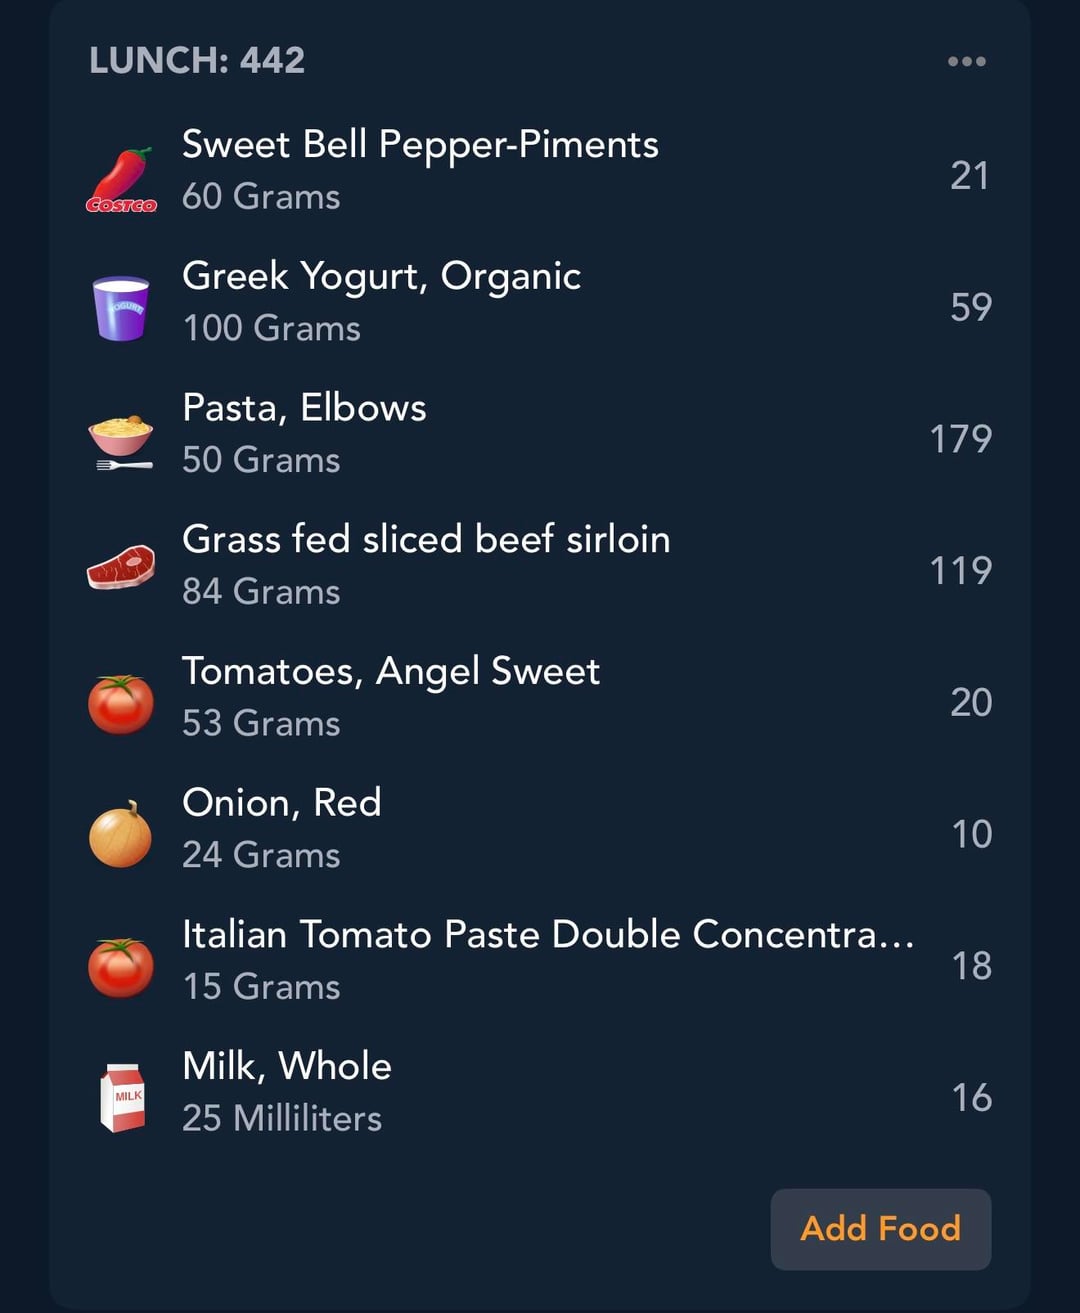Open Sweet Bell Pepper-Piments entry
This screenshot has height=1313, width=1080.
tap(420, 145)
